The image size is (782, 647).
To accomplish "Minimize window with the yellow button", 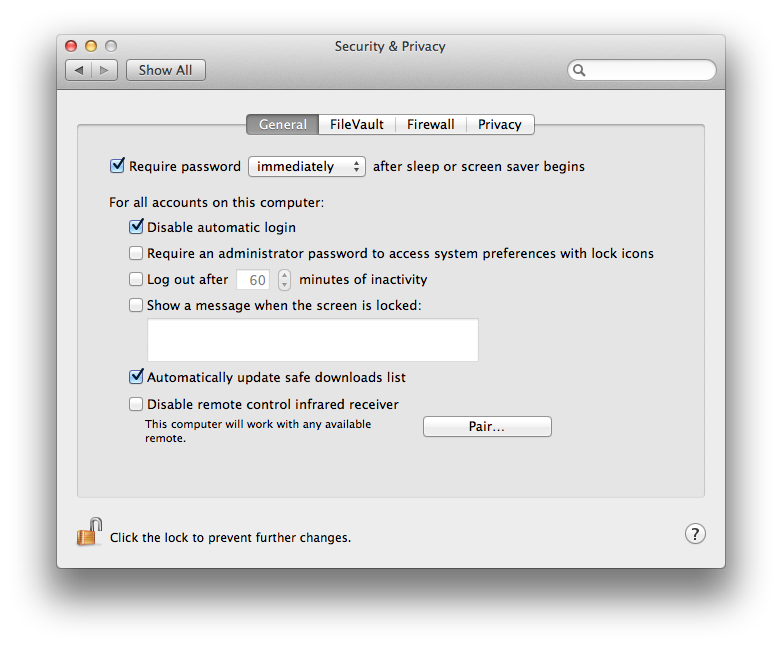I will click(x=91, y=46).
